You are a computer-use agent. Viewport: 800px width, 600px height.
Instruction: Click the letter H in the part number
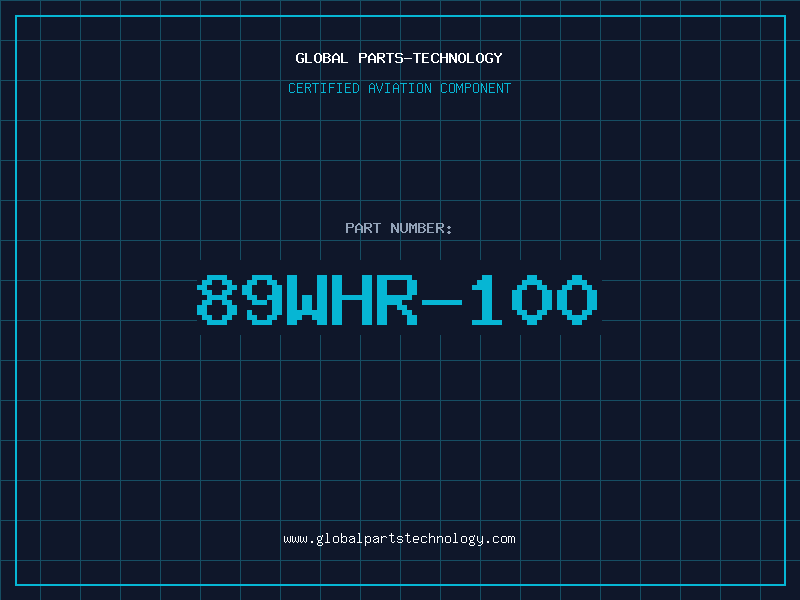click(x=352, y=299)
